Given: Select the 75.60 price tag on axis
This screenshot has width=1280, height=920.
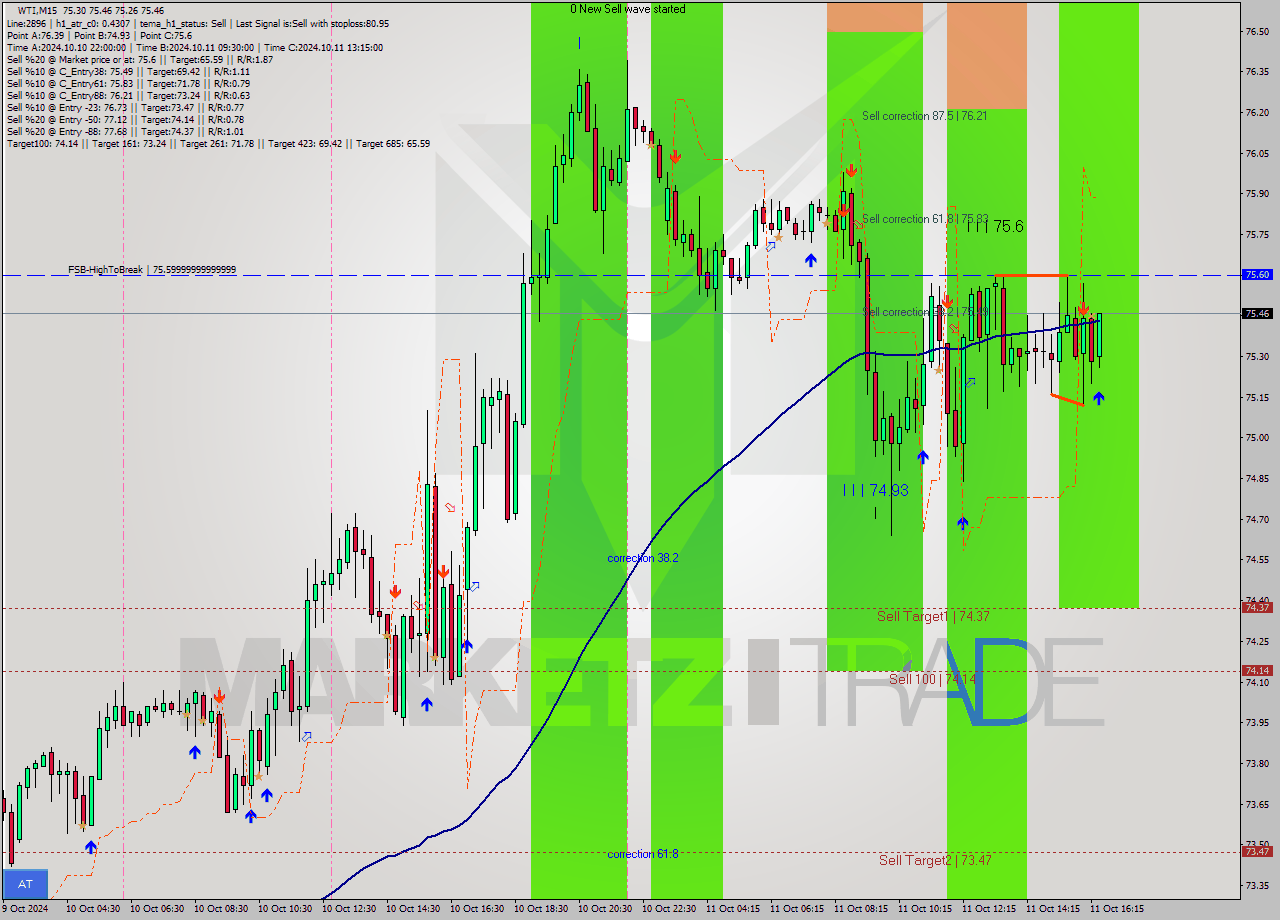Looking at the screenshot, I should tap(1257, 274).
